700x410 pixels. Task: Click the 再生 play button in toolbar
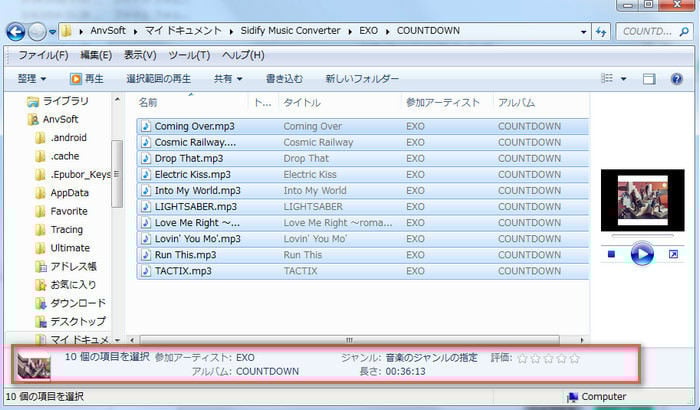click(87, 79)
